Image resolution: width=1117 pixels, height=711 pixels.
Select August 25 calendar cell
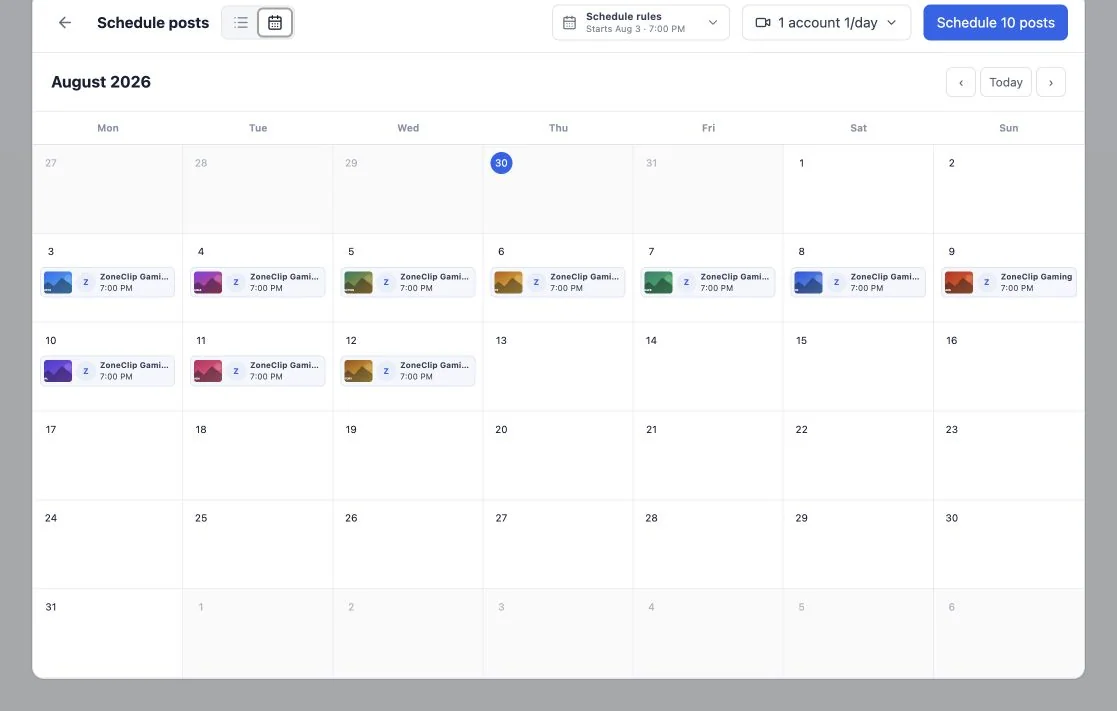(258, 544)
